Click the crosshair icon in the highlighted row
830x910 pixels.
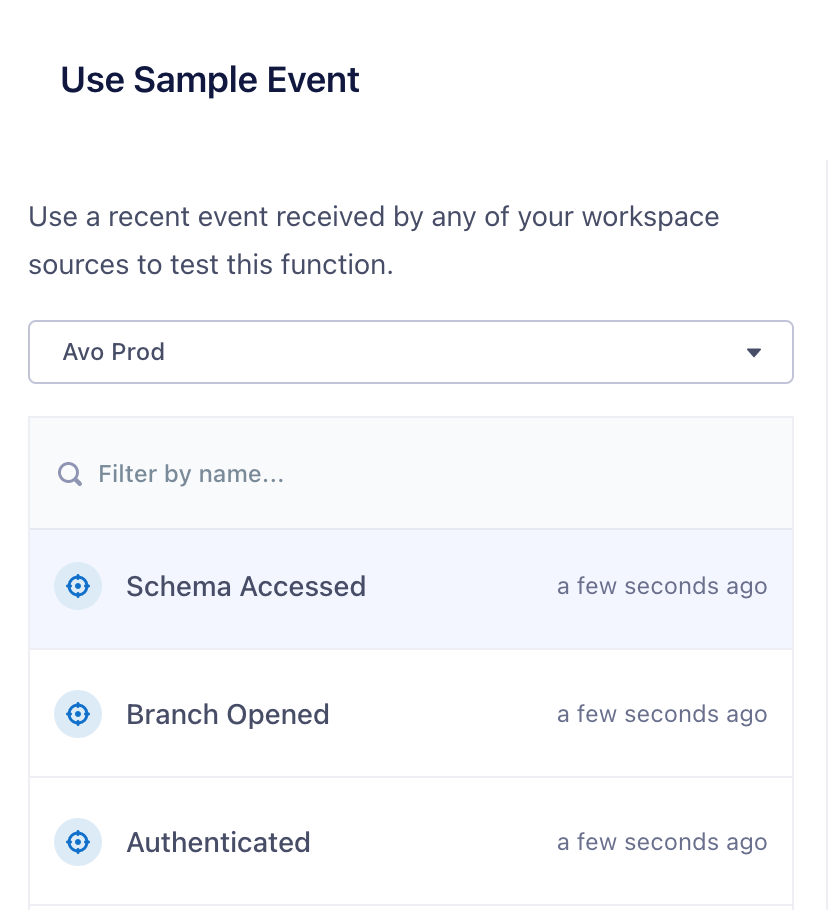78,586
